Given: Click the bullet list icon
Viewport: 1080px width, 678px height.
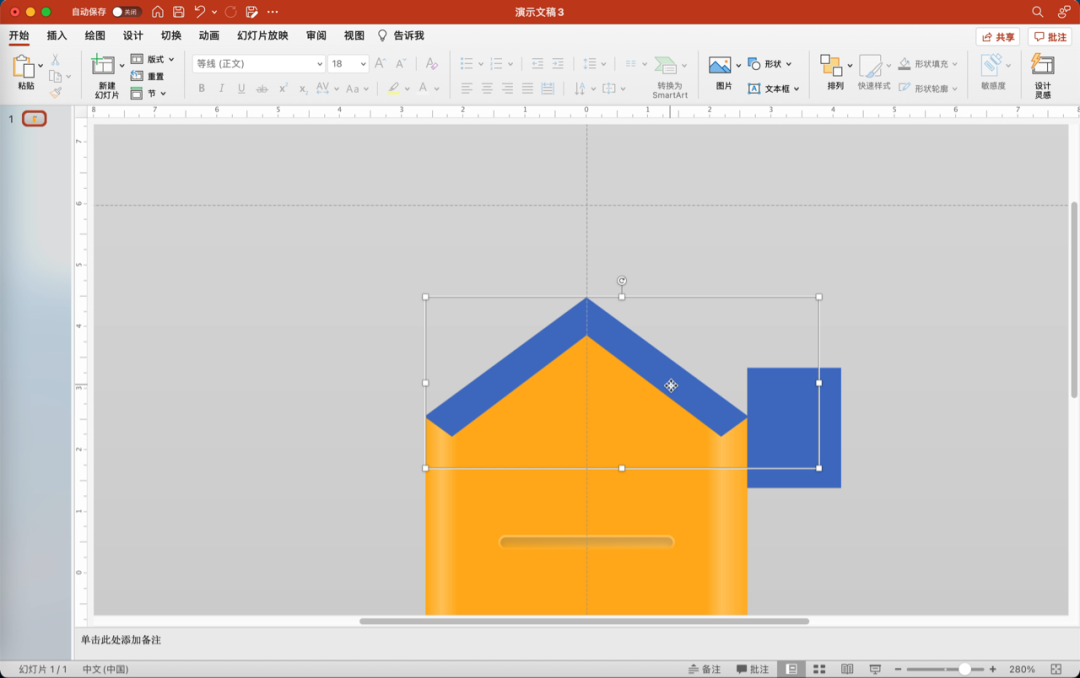Looking at the screenshot, I should pos(466,63).
